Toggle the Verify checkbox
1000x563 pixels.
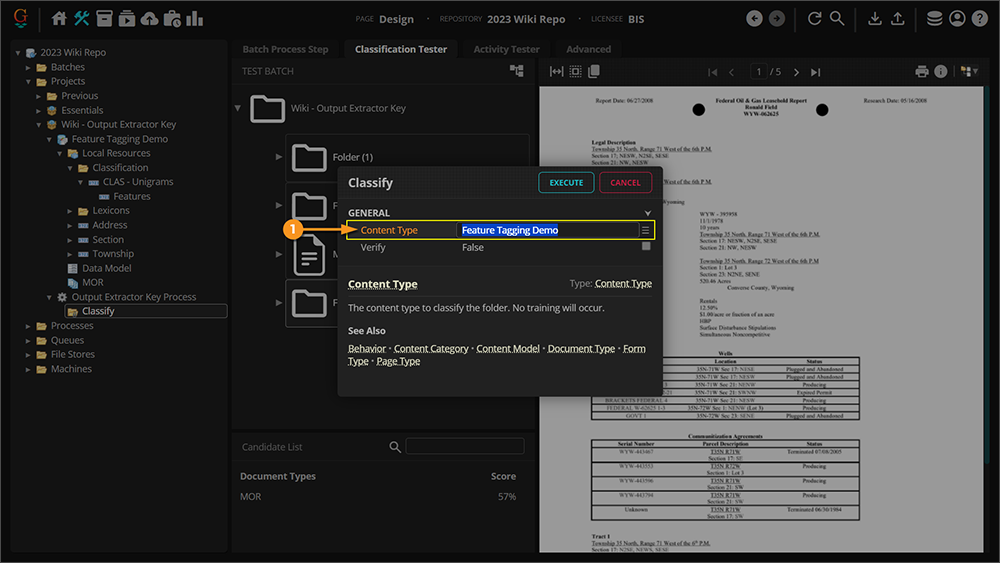[x=646, y=247]
